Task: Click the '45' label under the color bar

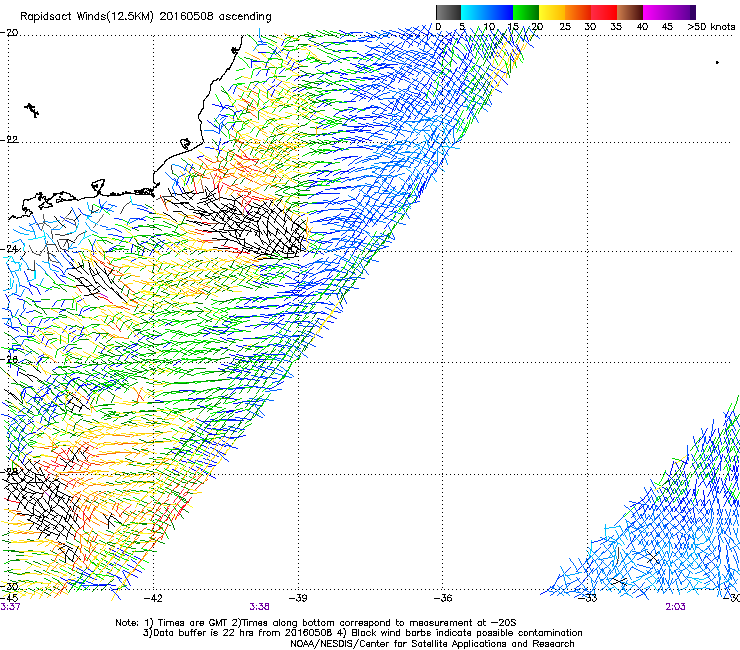Action: pos(667,27)
